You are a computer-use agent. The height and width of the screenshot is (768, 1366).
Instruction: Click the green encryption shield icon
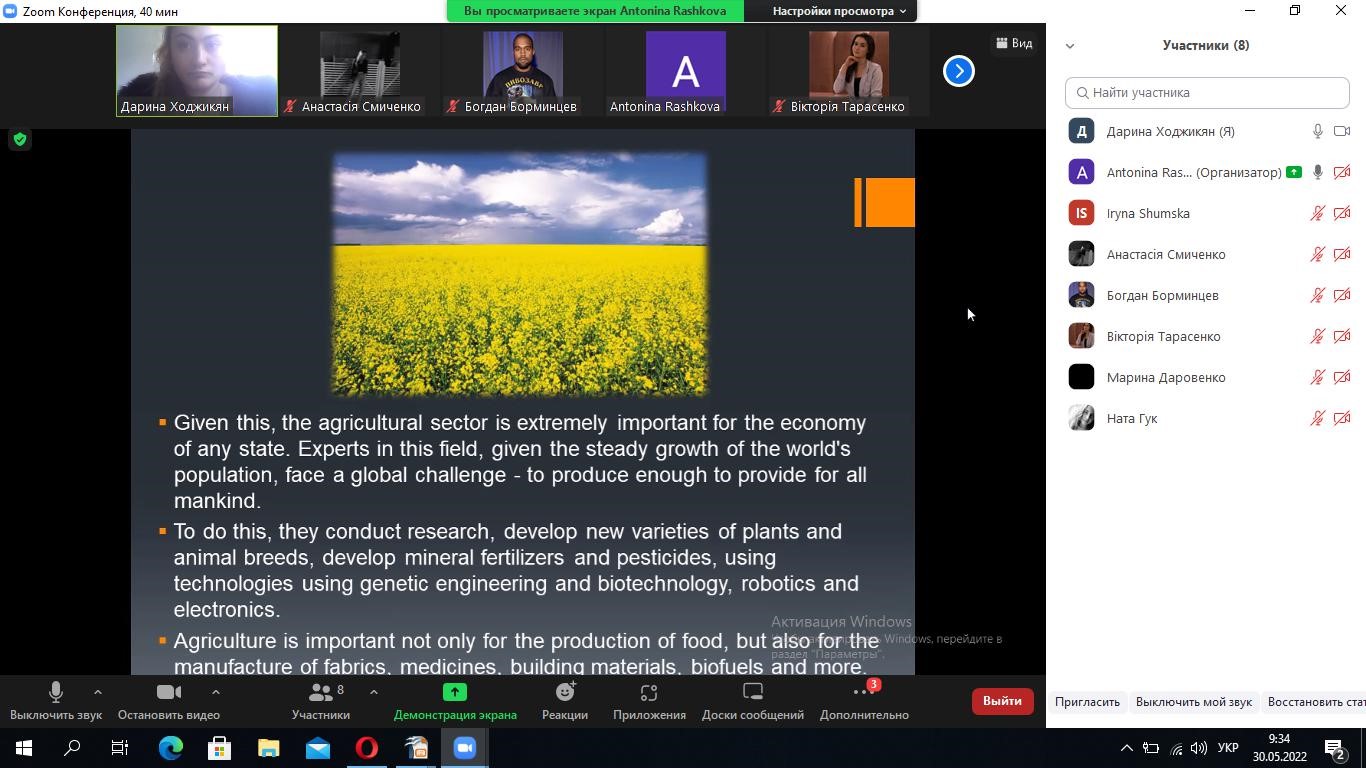pyautogui.click(x=19, y=140)
